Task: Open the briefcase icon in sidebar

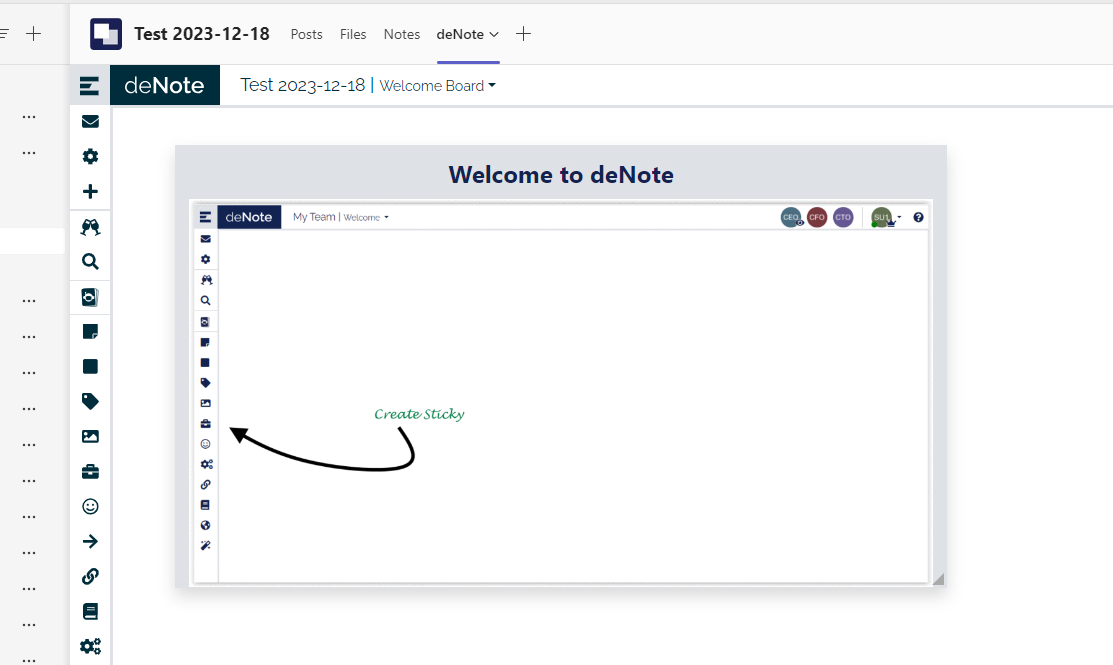Action: (x=90, y=471)
